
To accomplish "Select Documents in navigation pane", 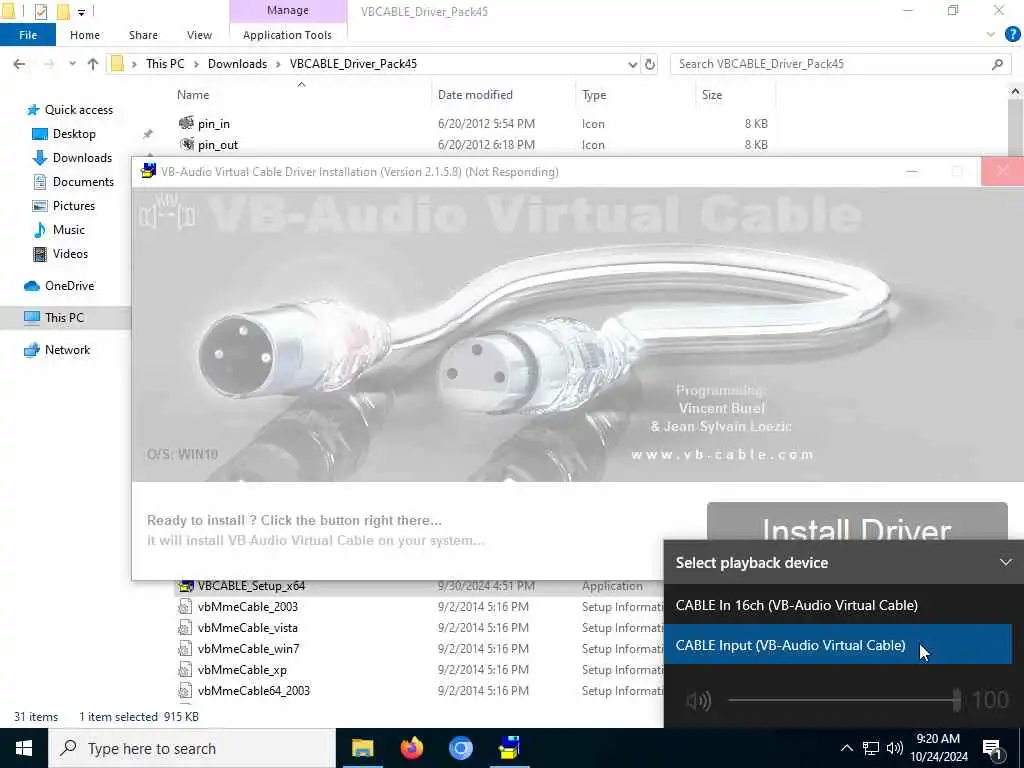I will pyautogui.click(x=83, y=182).
